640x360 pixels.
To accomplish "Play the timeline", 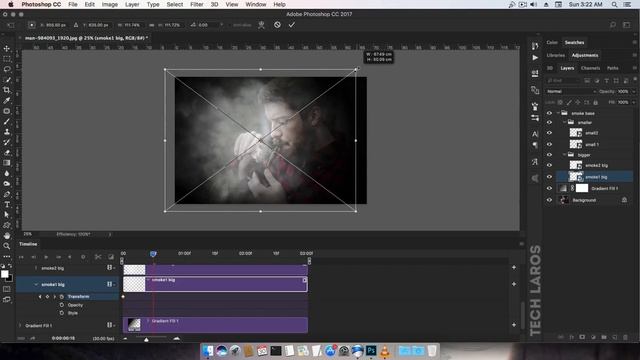I will (46, 257).
